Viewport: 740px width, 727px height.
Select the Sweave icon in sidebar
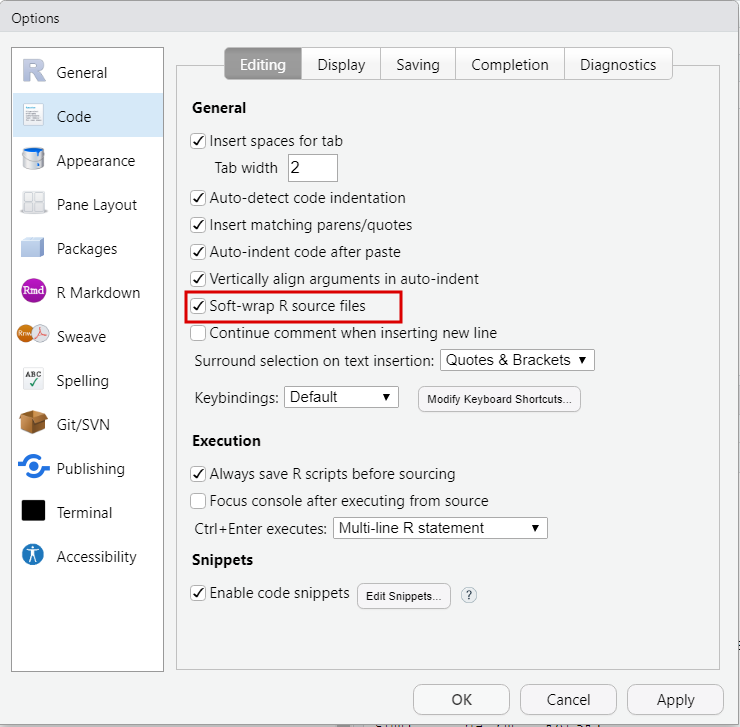pyautogui.click(x=34, y=336)
